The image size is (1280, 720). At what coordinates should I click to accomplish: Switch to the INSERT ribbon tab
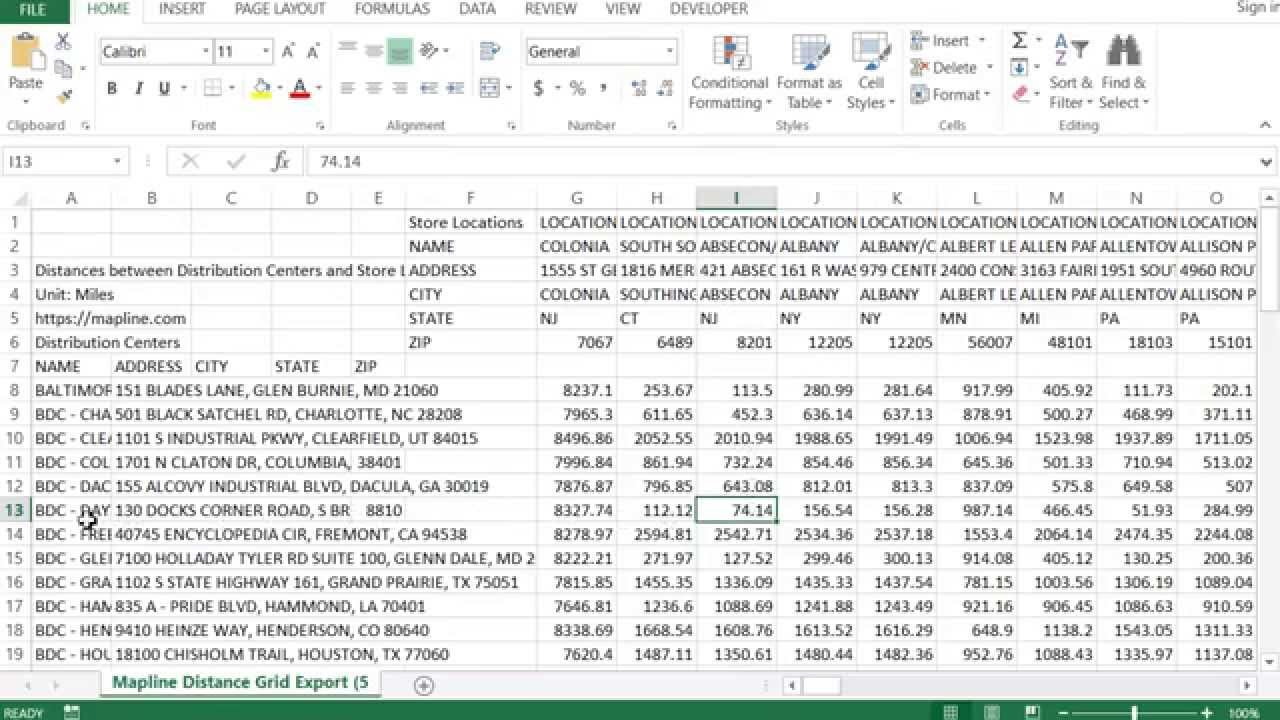tap(182, 9)
